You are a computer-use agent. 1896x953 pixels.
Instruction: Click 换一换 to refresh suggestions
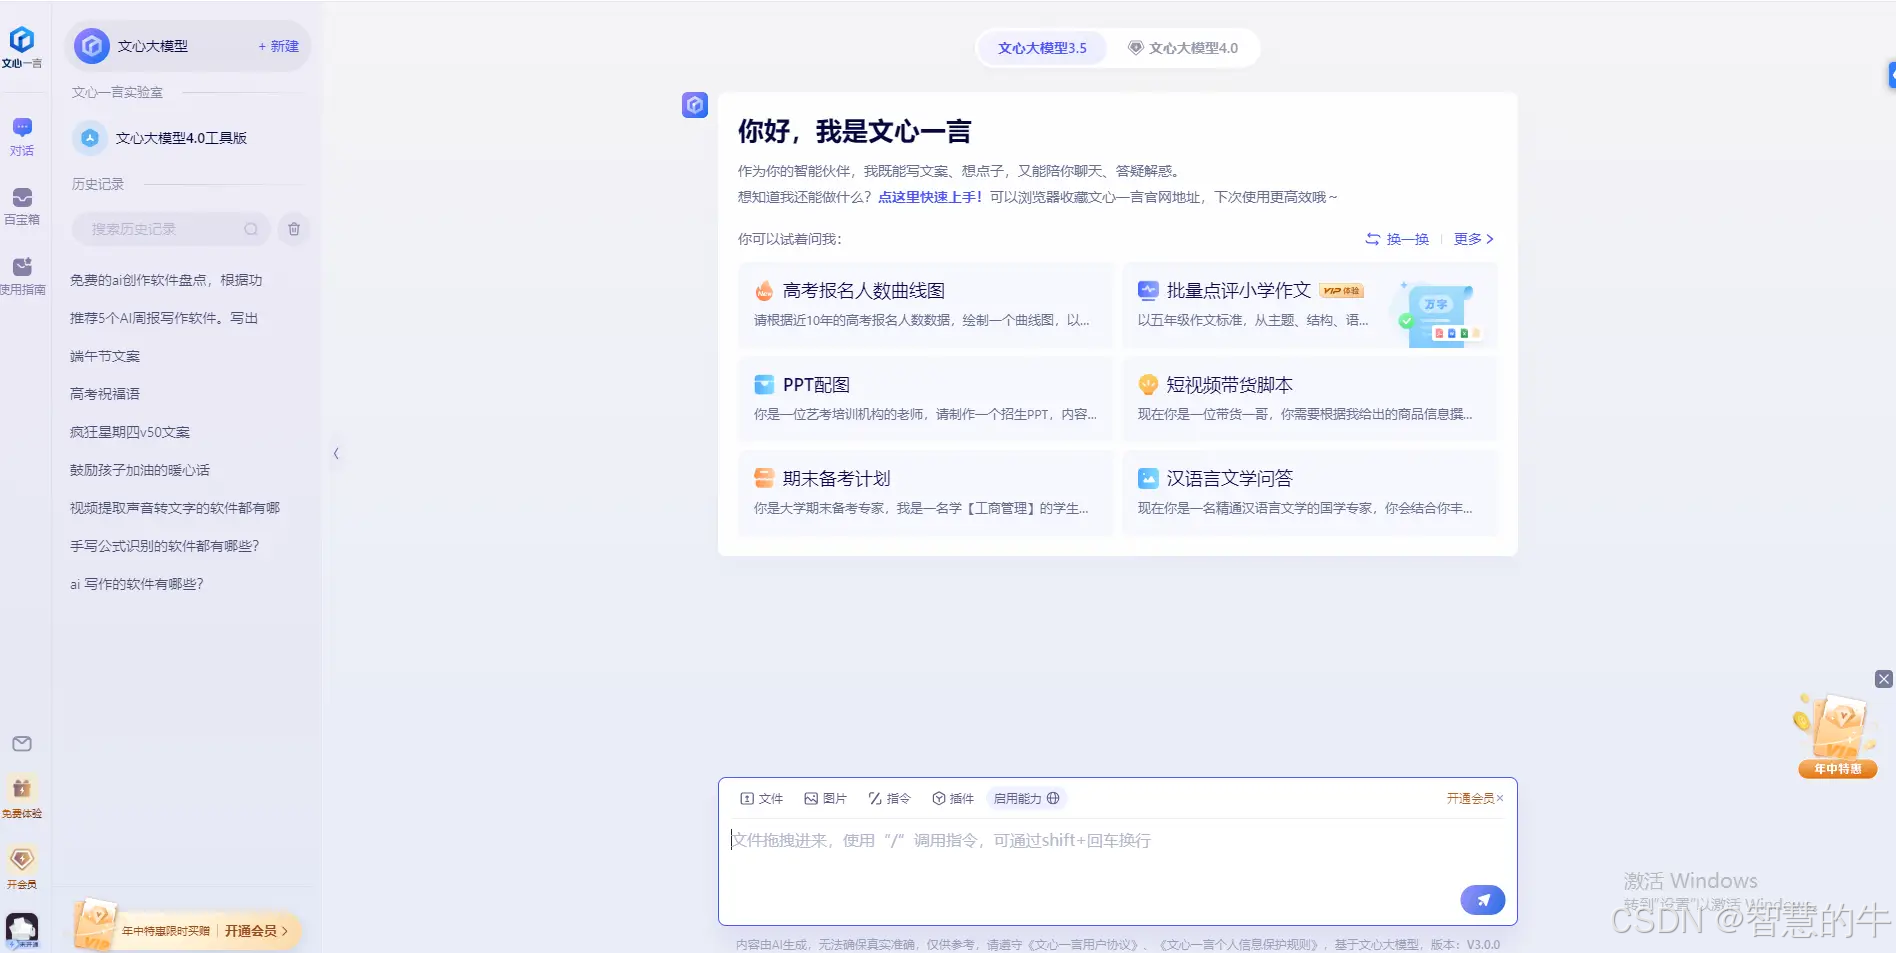1397,239
